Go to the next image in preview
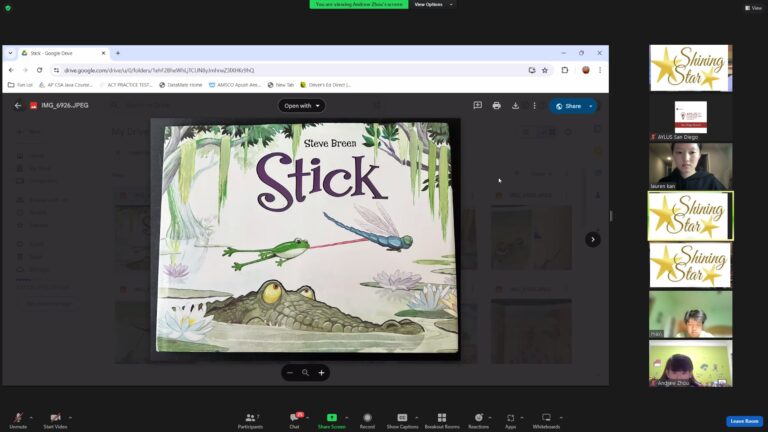The width and height of the screenshot is (768, 432). [x=593, y=240]
